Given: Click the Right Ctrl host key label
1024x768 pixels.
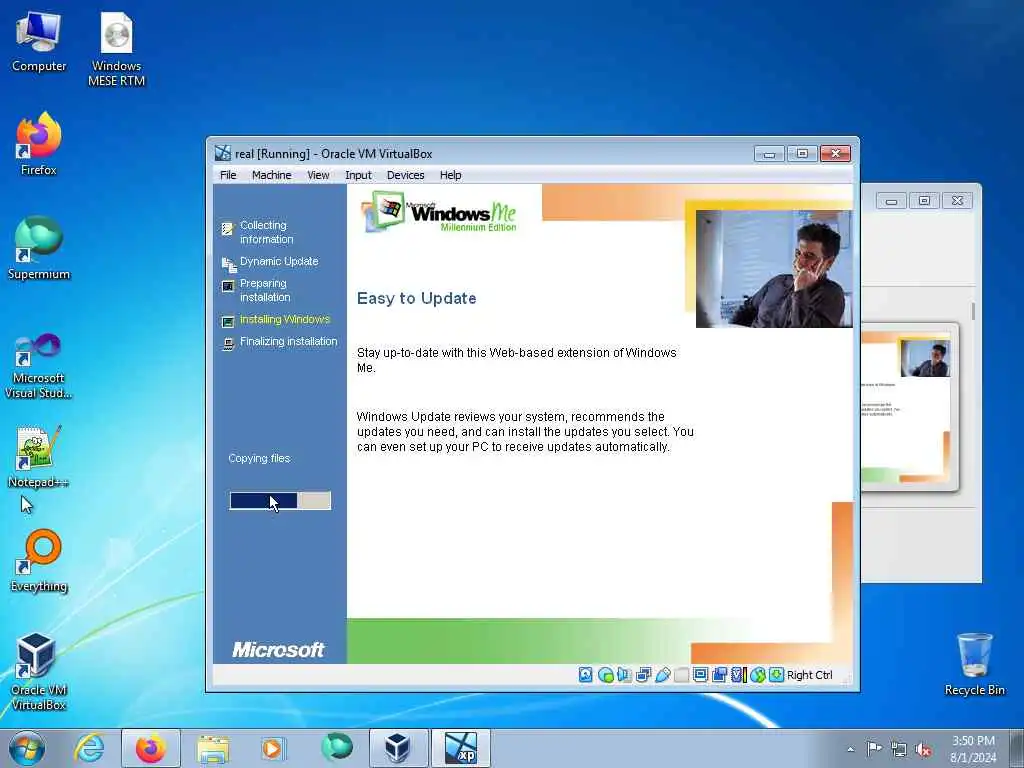Looking at the screenshot, I should (x=810, y=675).
